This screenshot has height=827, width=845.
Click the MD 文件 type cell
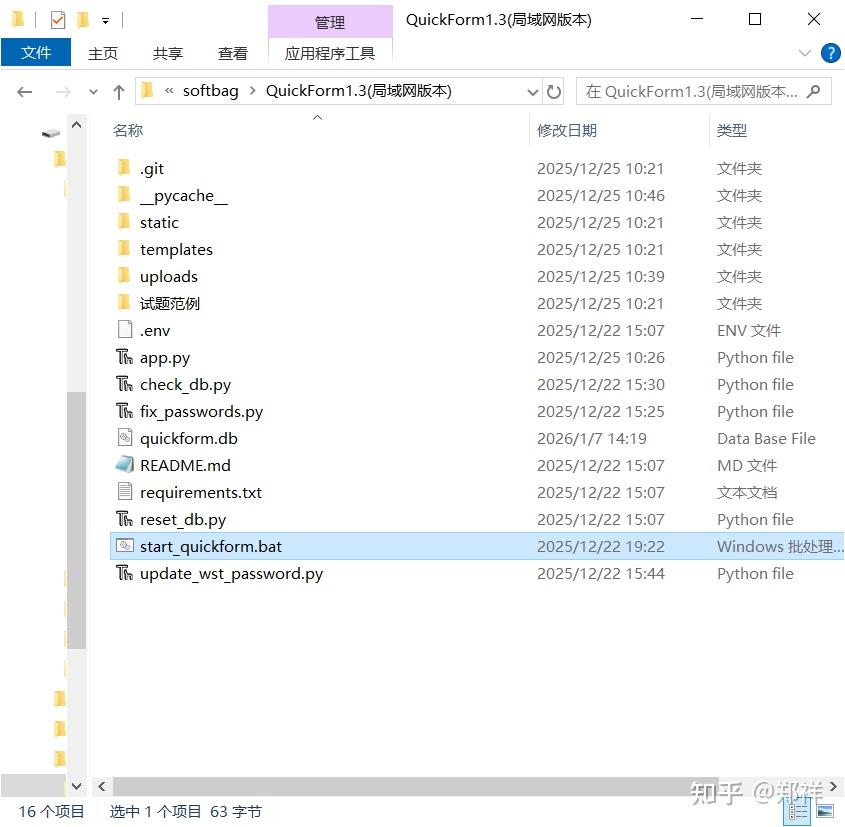(x=746, y=465)
